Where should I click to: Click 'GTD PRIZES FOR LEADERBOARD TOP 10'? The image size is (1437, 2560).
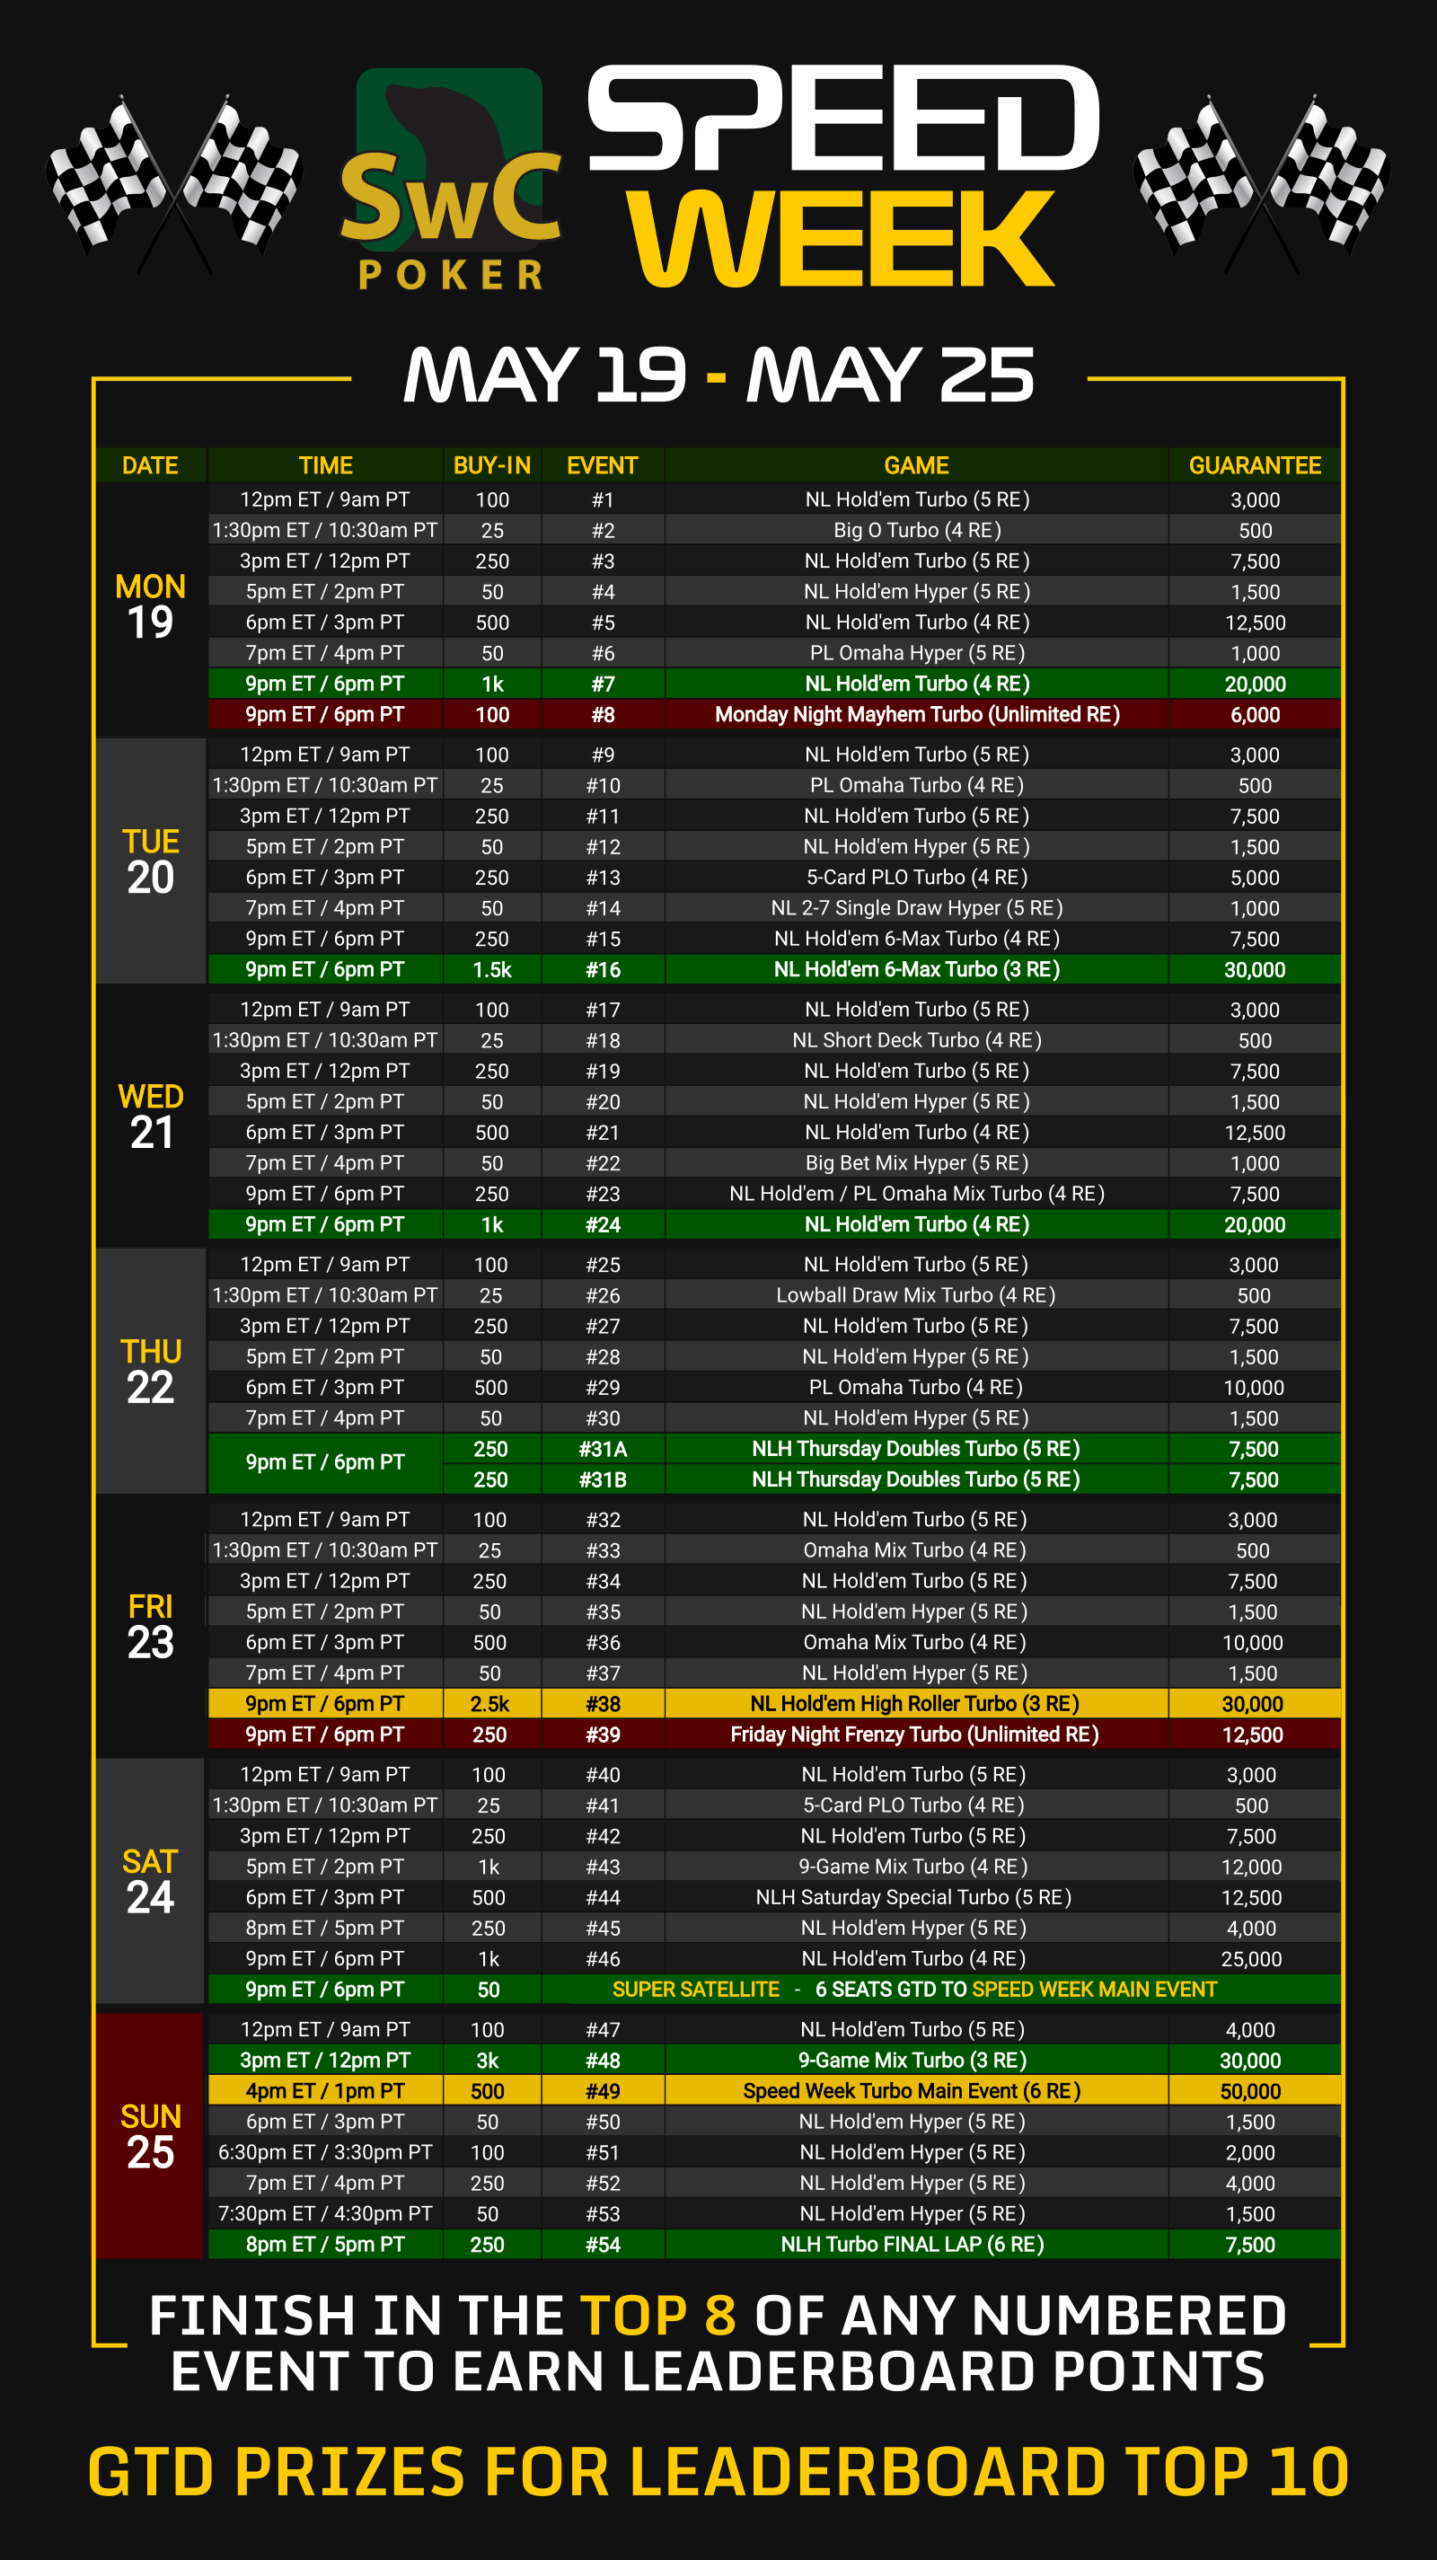coord(718,2471)
